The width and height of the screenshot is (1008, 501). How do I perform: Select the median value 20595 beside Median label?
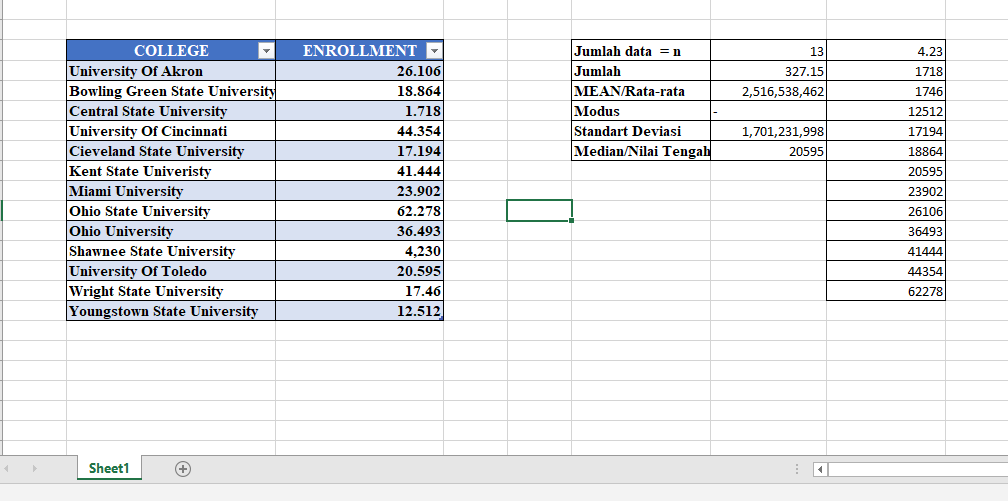click(x=768, y=150)
